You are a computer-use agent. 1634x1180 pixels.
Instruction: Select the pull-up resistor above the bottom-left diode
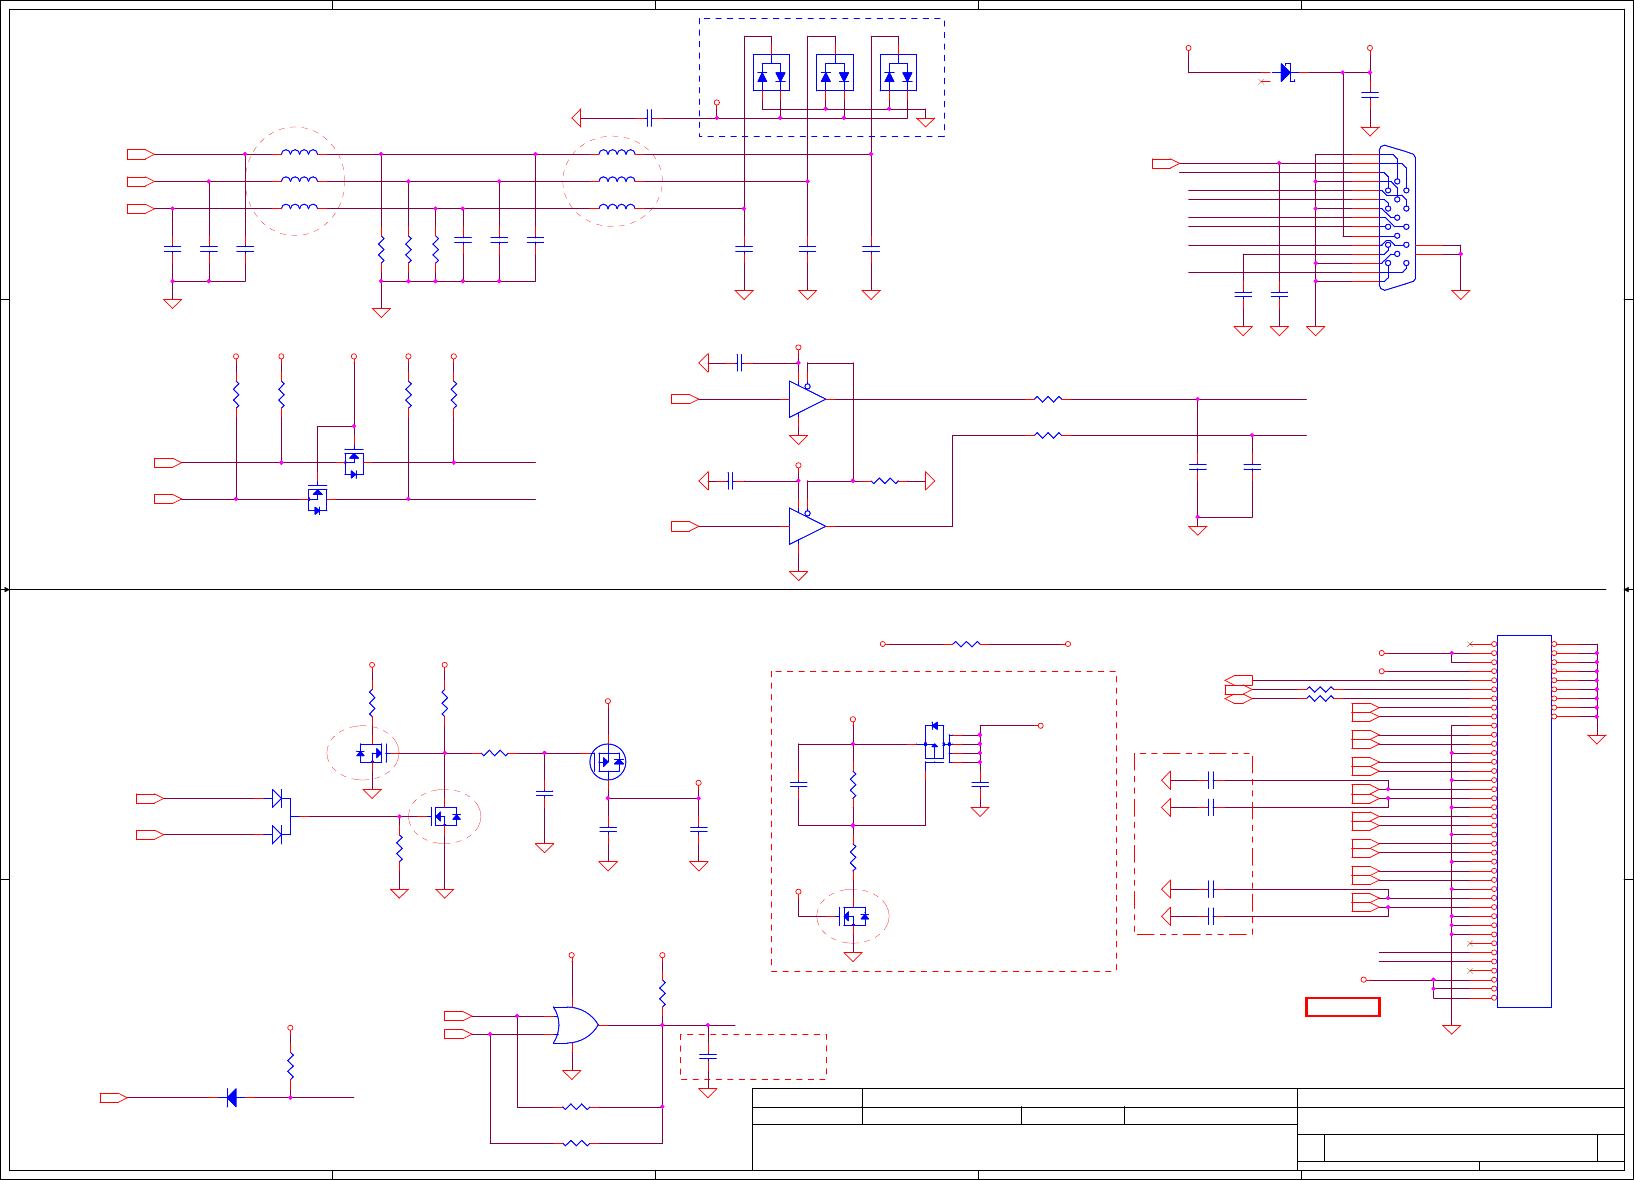290,1065
